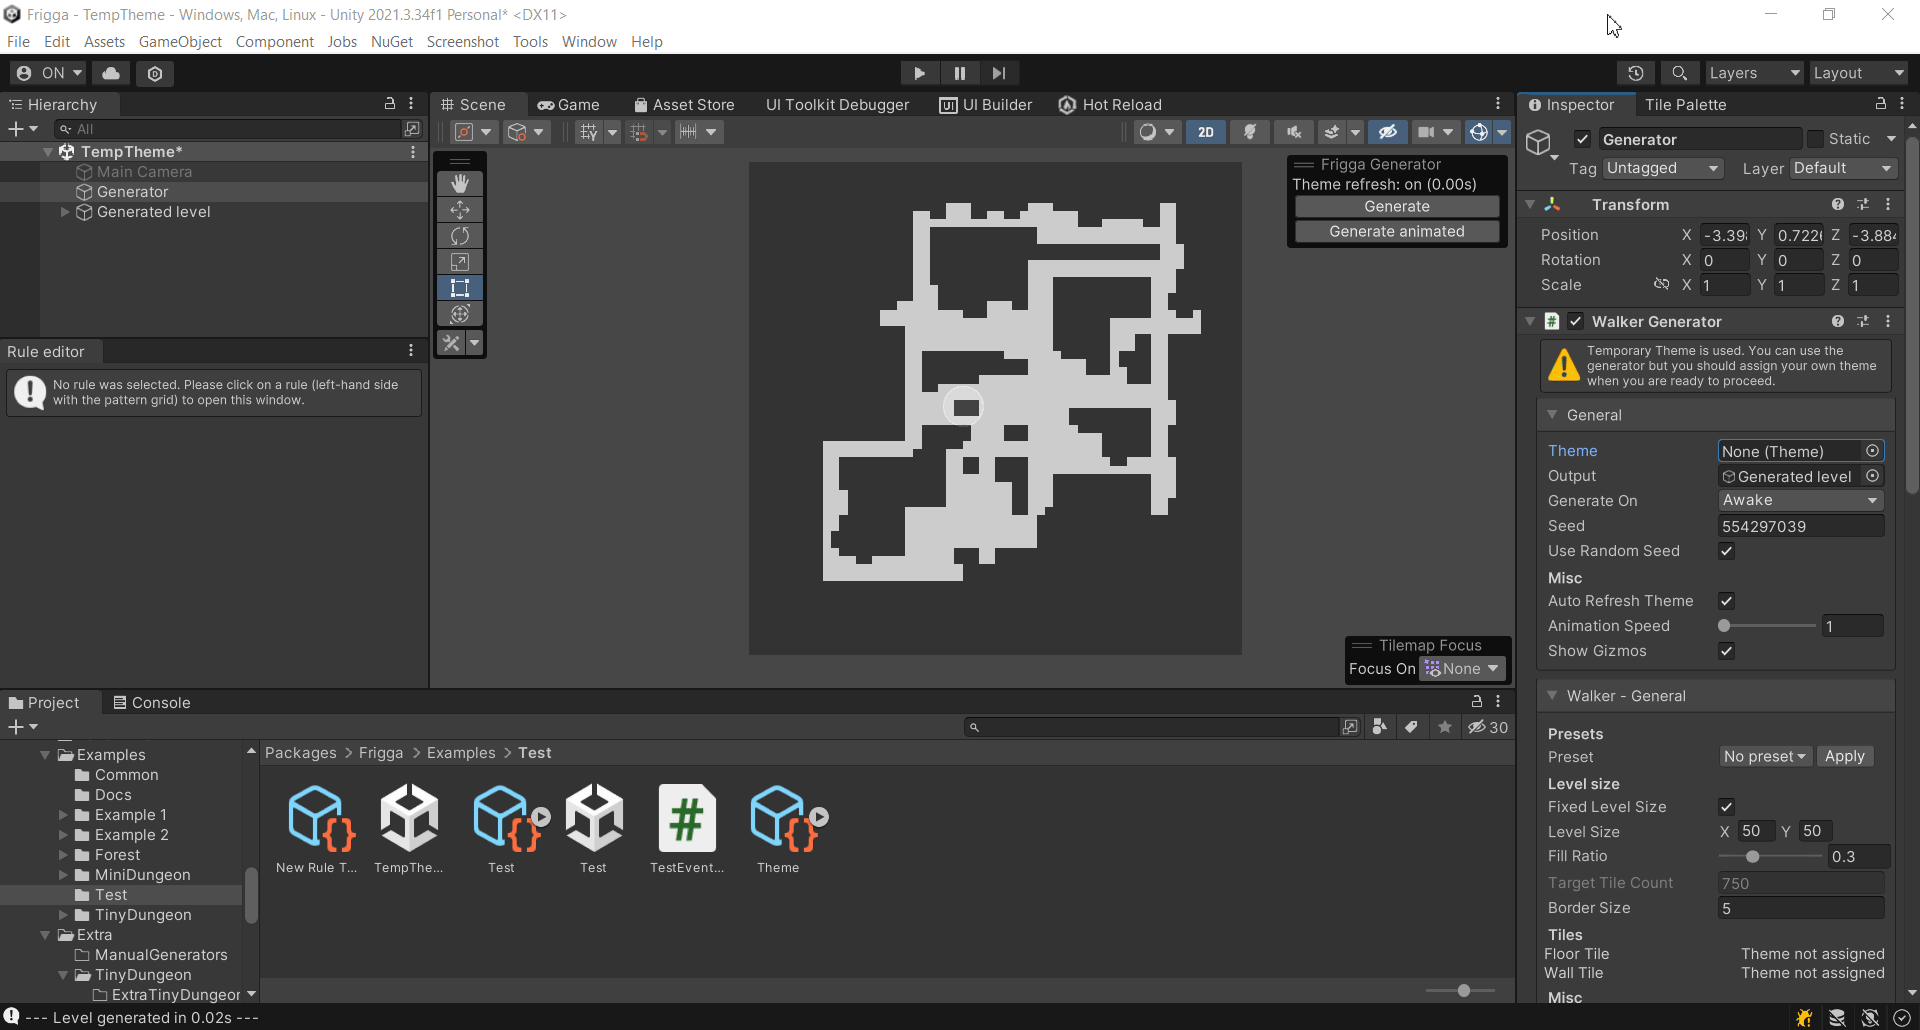Toggle grid snapping icon
Screen dimensions: 1920x1030
tap(638, 132)
